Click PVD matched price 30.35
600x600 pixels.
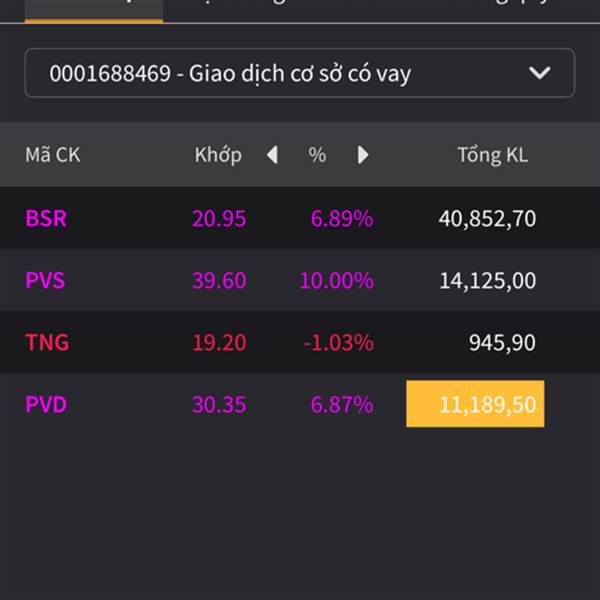point(219,404)
